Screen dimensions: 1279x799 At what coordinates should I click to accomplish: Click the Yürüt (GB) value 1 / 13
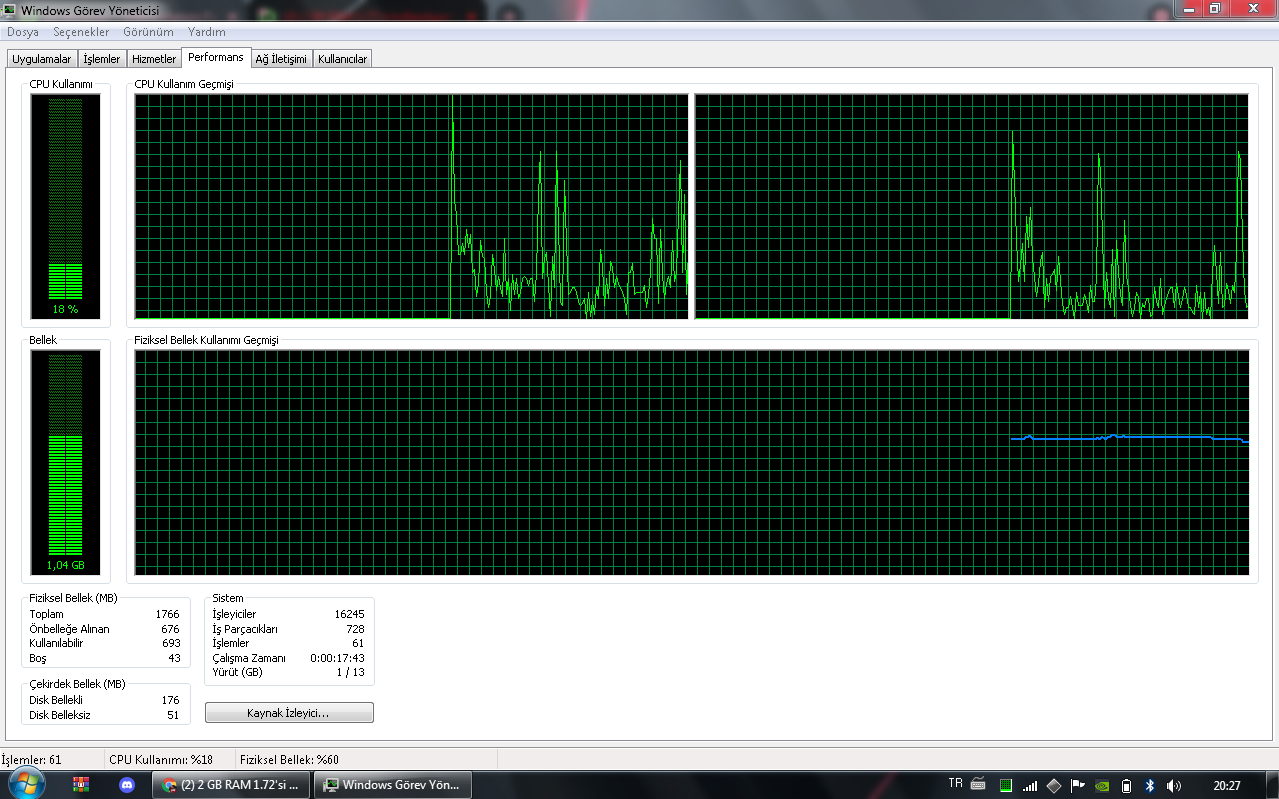coord(350,672)
